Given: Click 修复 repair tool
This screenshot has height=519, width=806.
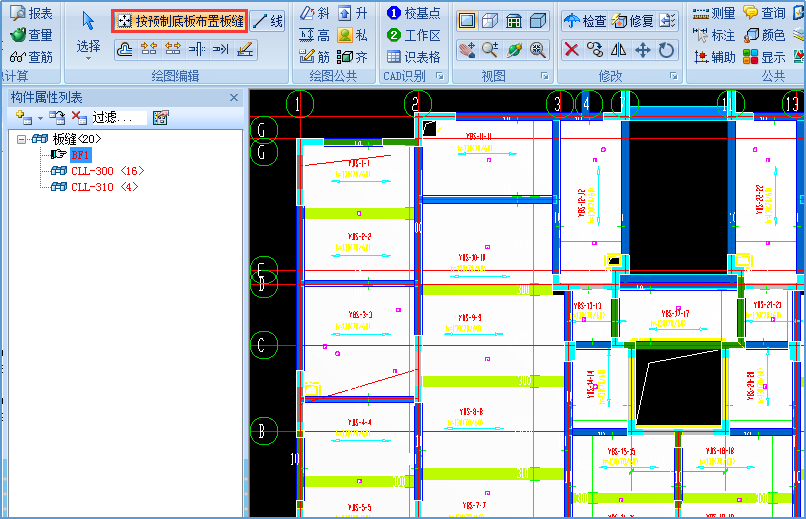Looking at the screenshot, I should [x=632, y=21].
